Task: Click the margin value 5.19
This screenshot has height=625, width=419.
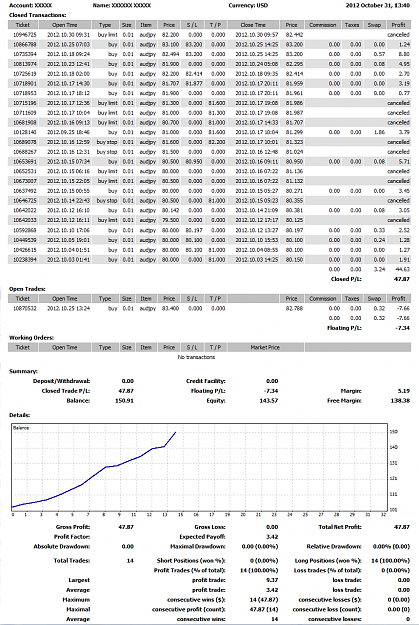Action: 403,391
